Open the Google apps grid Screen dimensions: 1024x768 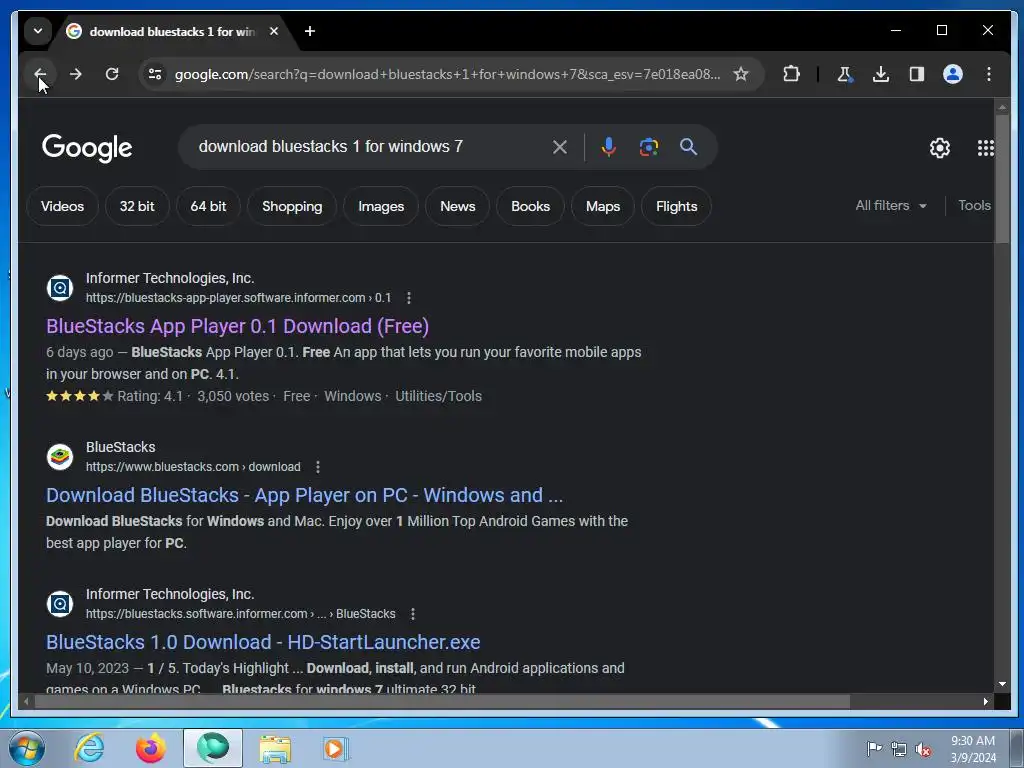985,148
